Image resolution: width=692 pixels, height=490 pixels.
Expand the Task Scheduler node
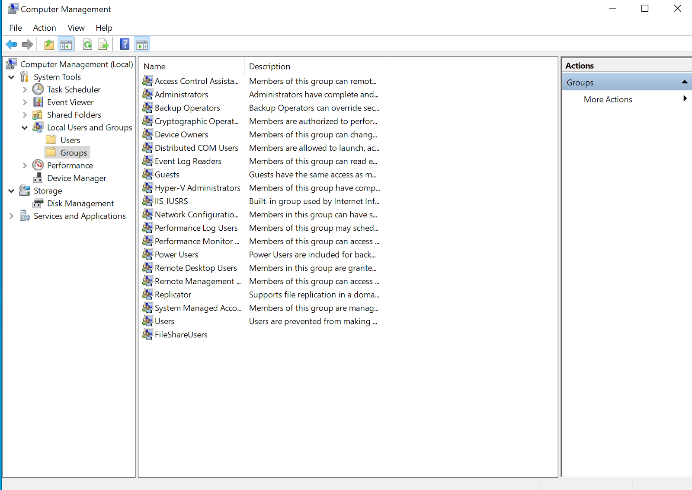click(24, 89)
